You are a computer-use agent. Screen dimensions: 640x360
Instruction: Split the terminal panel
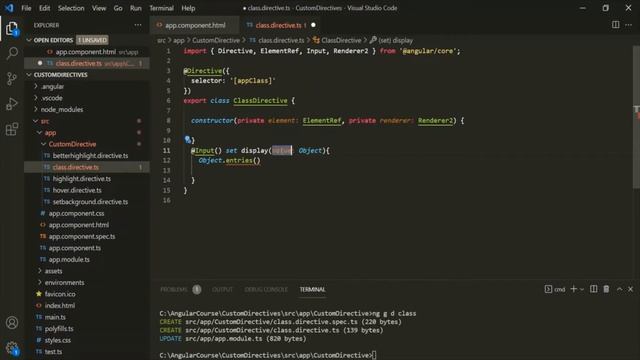coord(593,289)
